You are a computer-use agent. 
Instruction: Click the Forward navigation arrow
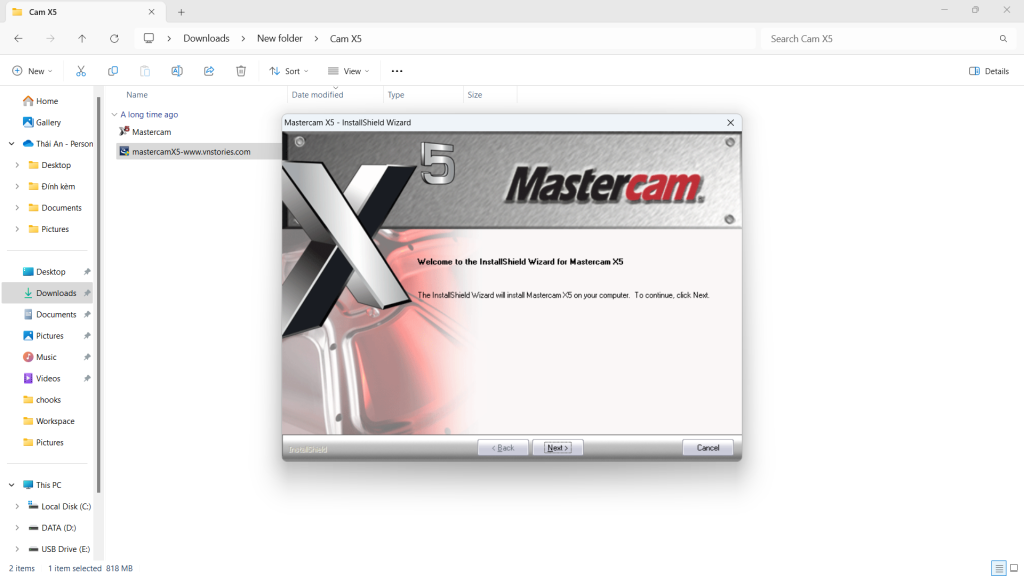pos(50,39)
